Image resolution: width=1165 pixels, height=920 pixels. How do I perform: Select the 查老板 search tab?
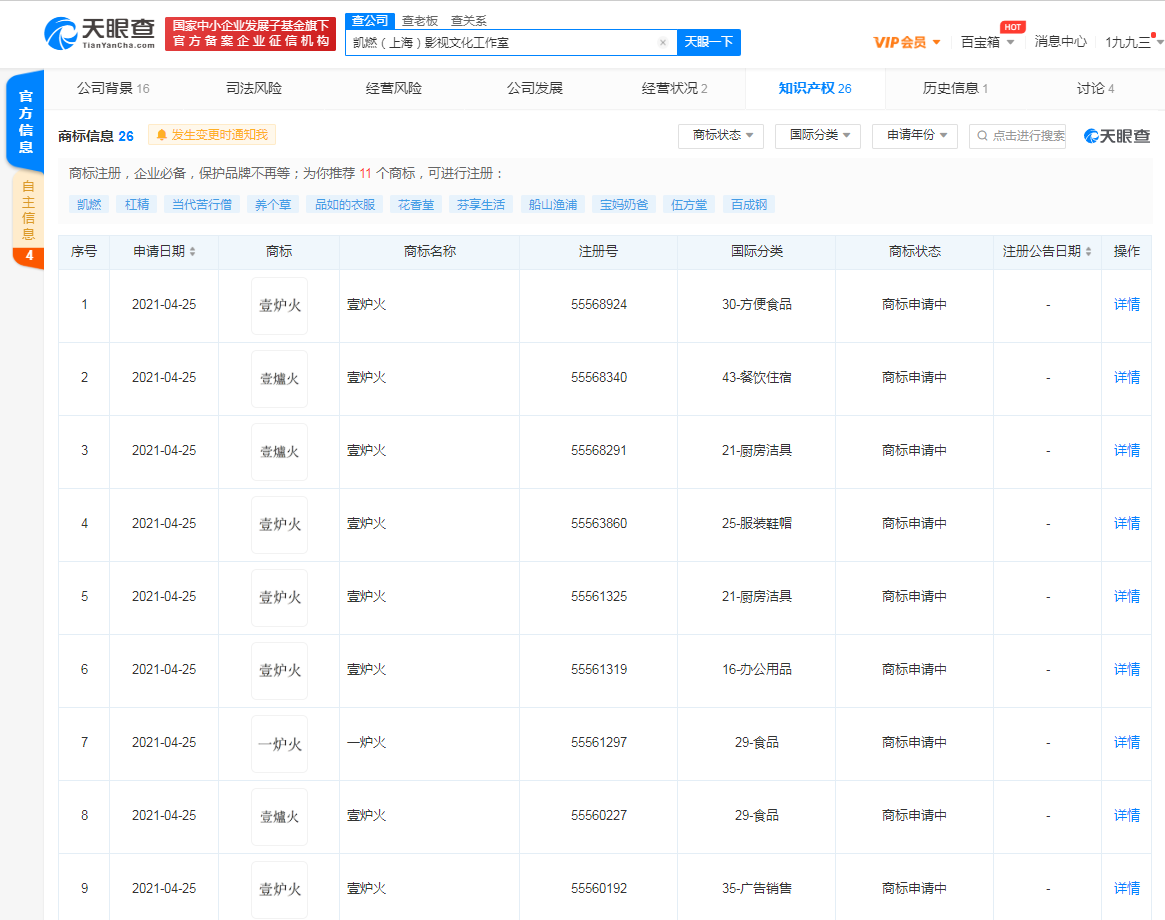pos(419,21)
